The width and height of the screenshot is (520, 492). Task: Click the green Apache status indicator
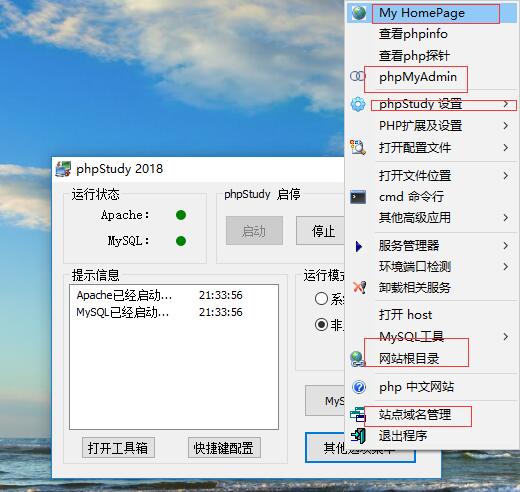181,215
